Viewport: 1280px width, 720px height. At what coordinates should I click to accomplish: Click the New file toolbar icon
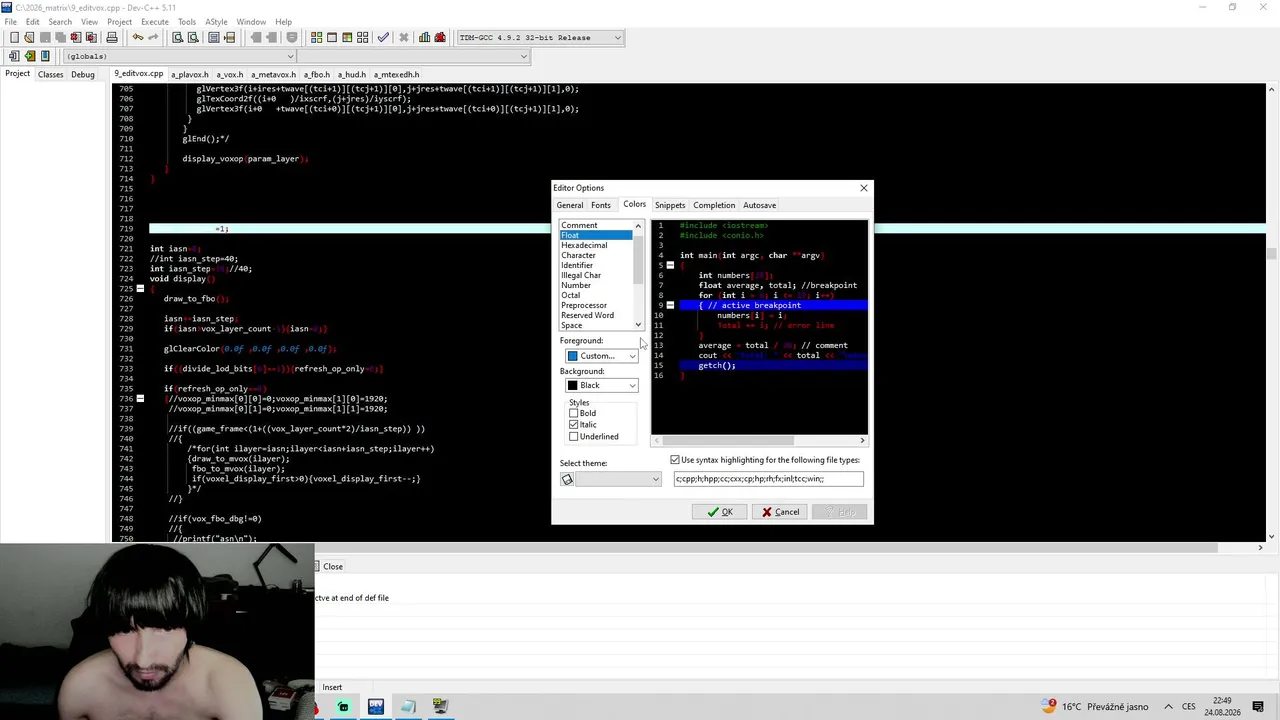pyautogui.click(x=14, y=38)
